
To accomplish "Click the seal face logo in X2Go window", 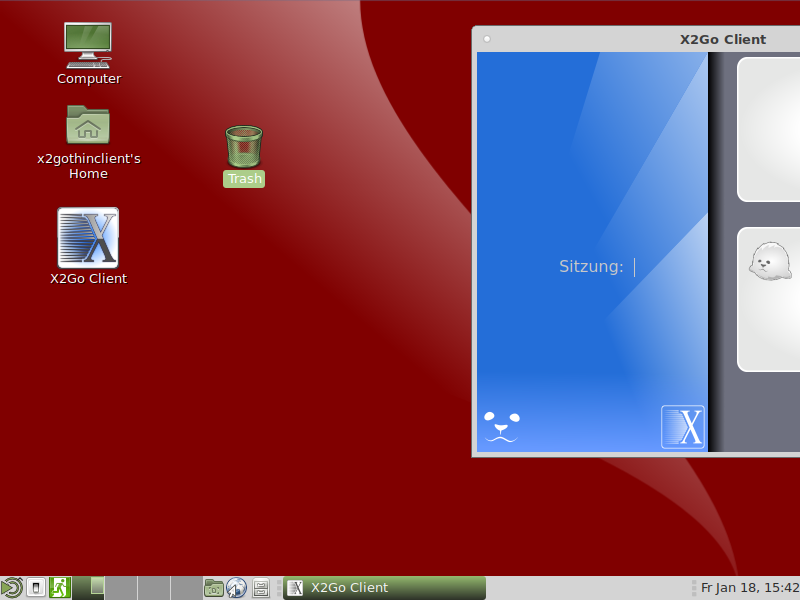I will click(x=502, y=427).
